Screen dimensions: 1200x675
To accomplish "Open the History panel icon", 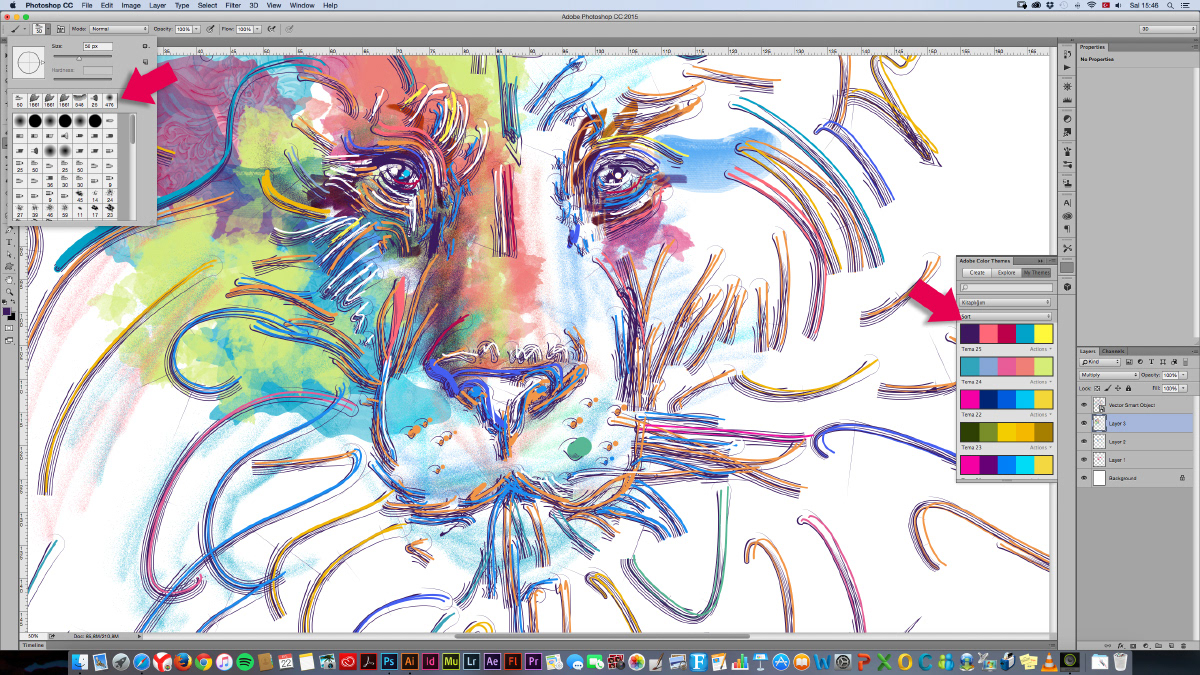I will pos(1066,54).
